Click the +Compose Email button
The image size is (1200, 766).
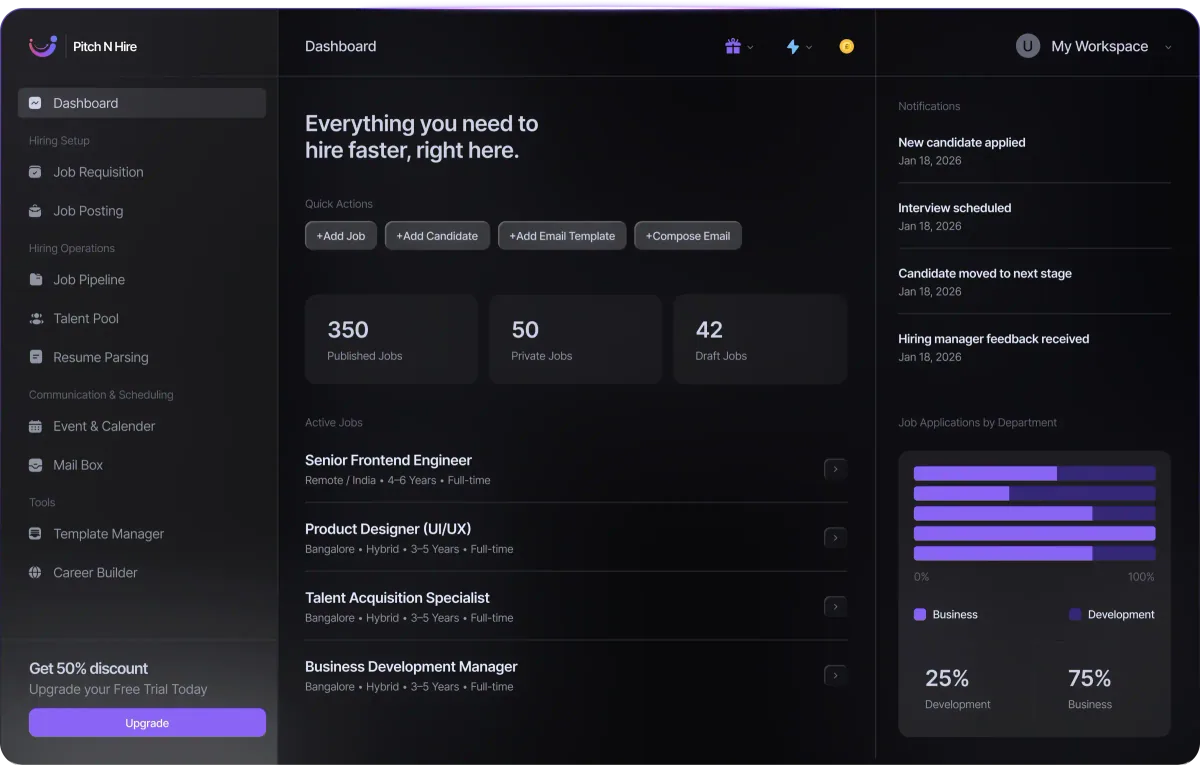click(x=688, y=236)
